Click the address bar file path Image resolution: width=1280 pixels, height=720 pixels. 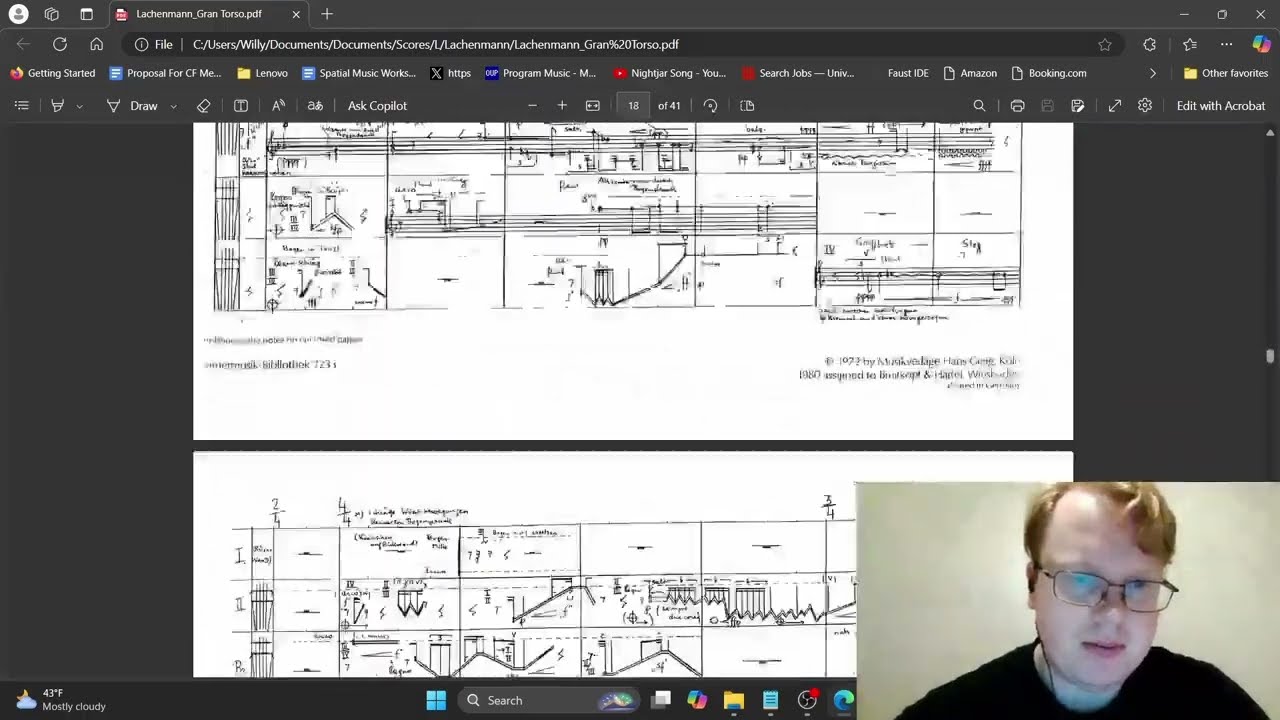(436, 44)
